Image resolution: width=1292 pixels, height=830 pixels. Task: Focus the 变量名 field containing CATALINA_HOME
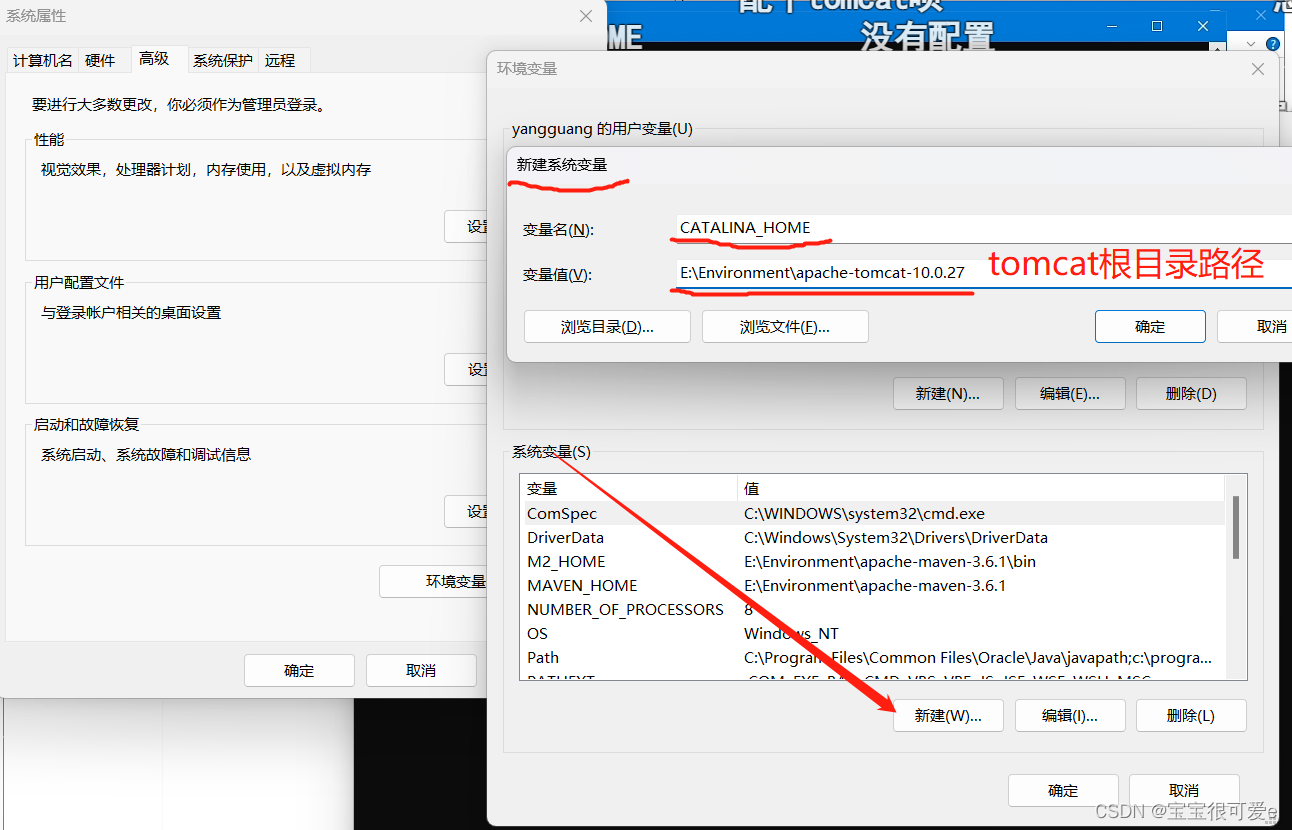[x=982, y=228]
